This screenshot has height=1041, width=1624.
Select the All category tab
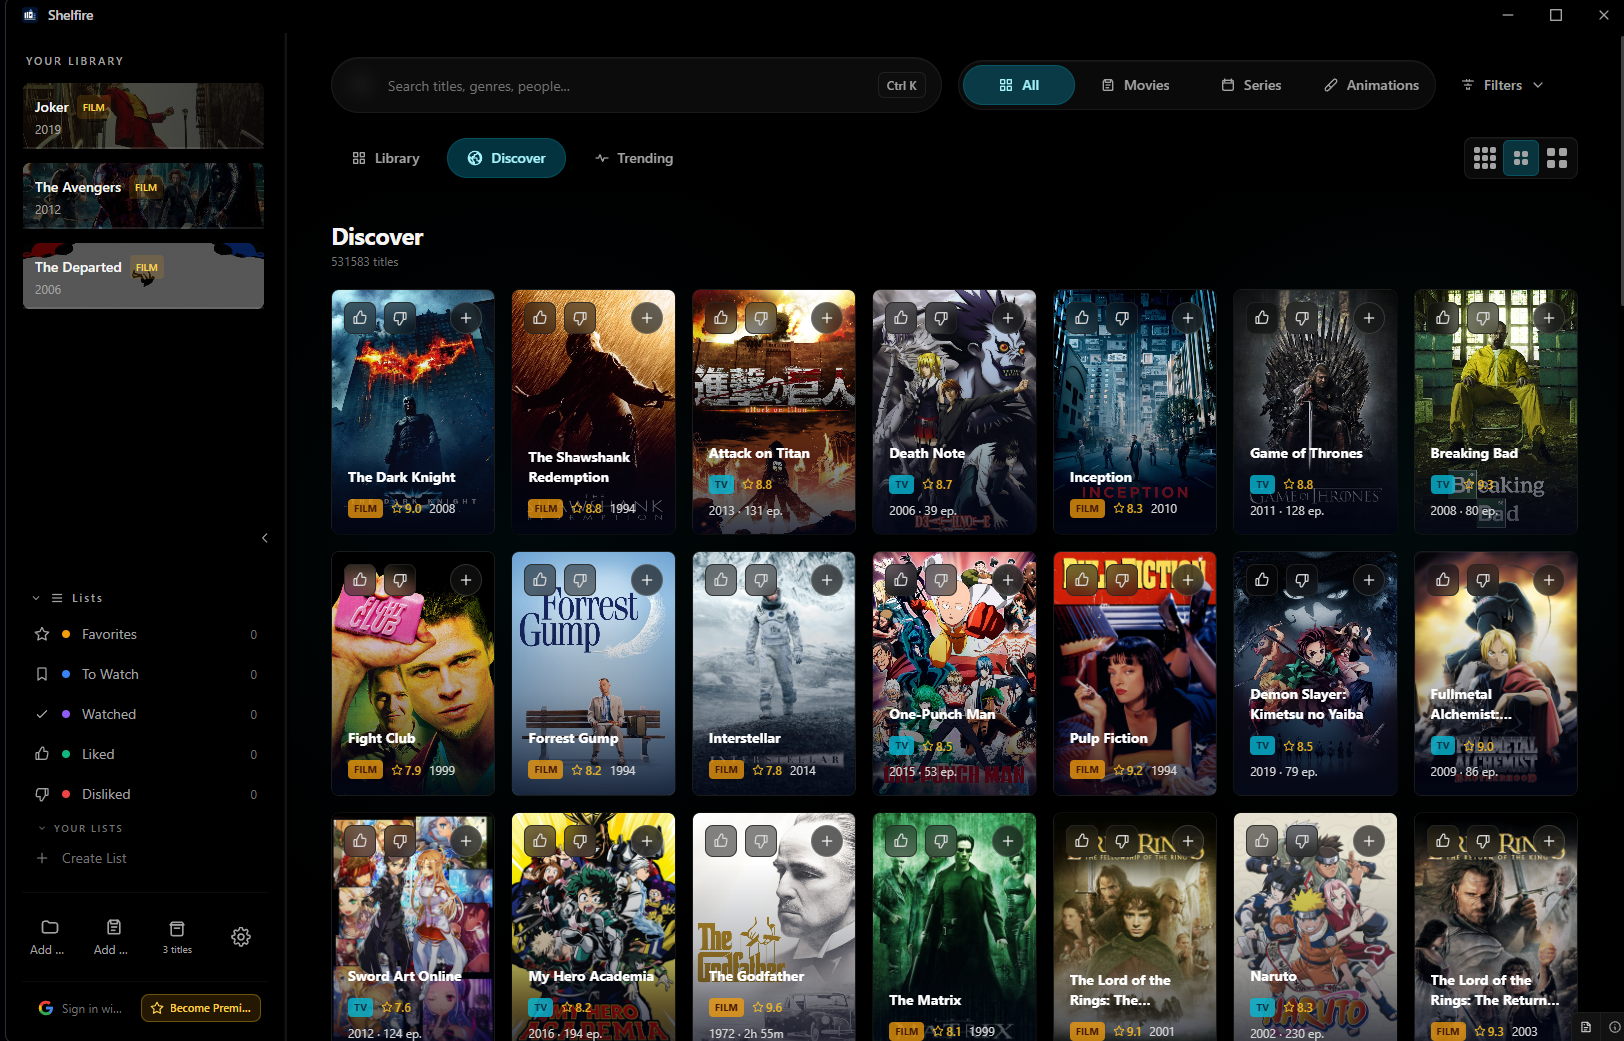(1019, 85)
